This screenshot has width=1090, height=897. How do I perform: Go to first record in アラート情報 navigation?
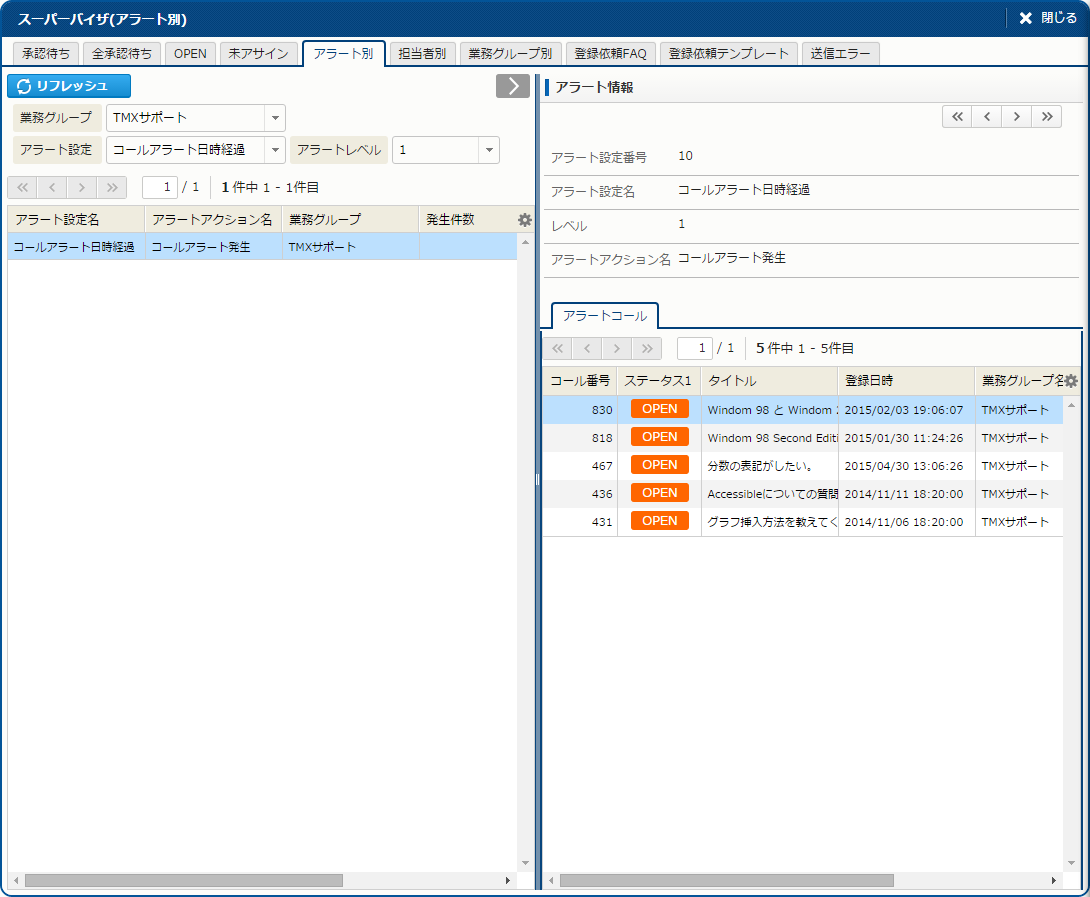(x=957, y=117)
